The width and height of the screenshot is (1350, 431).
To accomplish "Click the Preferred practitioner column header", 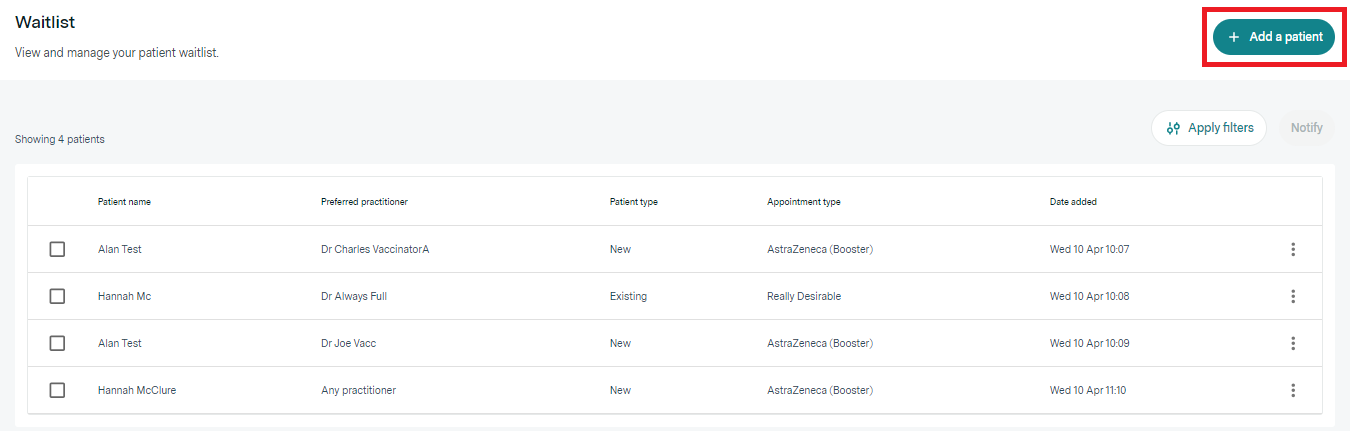I will 364,202.
